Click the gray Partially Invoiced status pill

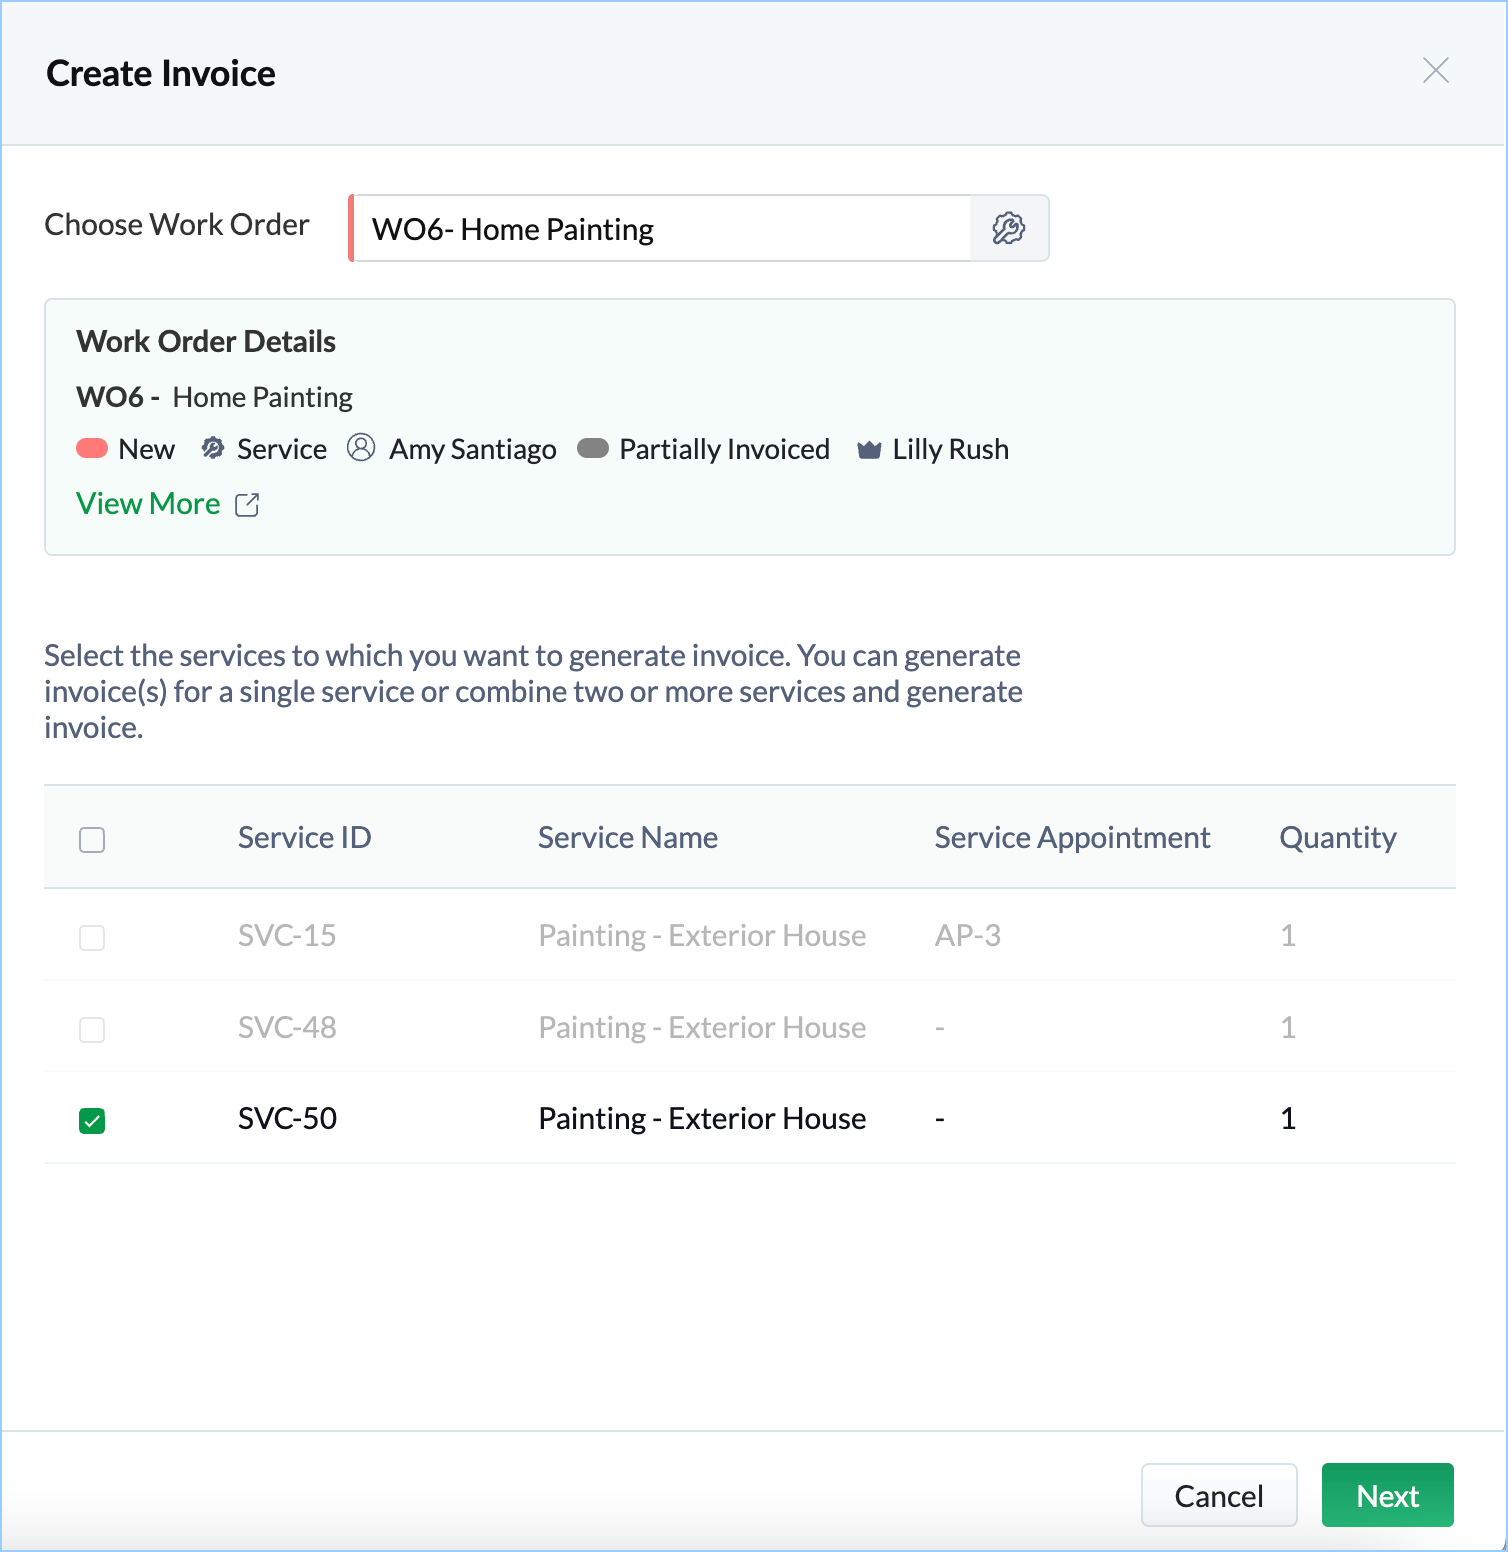pos(593,448)
